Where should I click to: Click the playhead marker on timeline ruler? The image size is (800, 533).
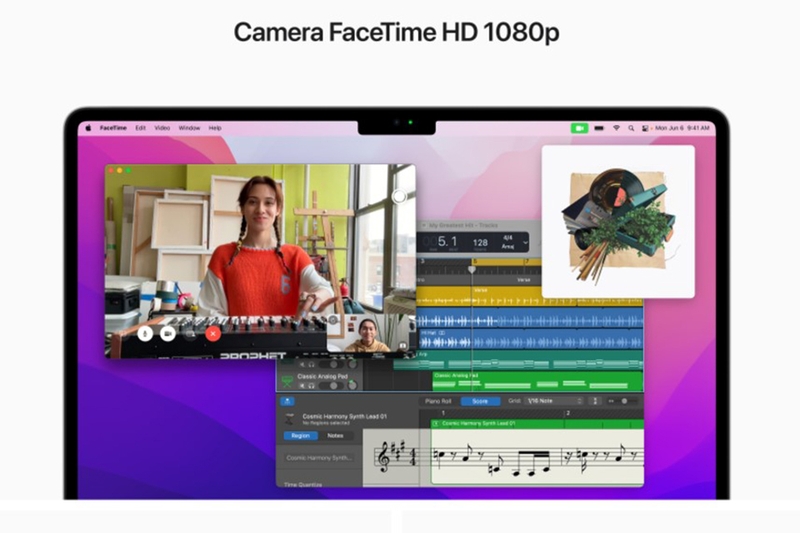[472, 268]
